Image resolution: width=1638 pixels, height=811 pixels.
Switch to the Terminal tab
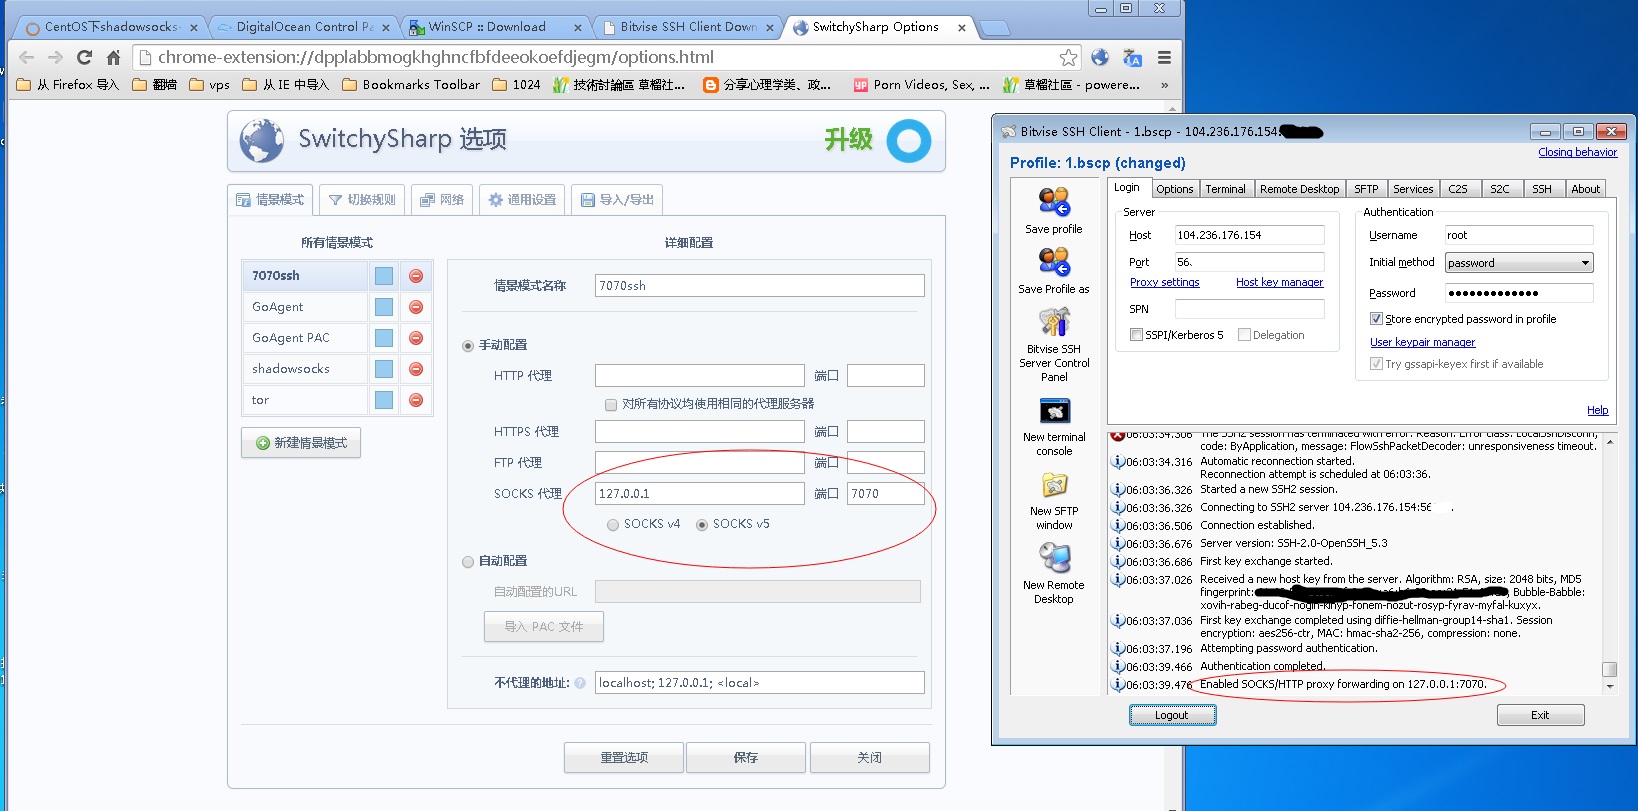(1225, 189)
